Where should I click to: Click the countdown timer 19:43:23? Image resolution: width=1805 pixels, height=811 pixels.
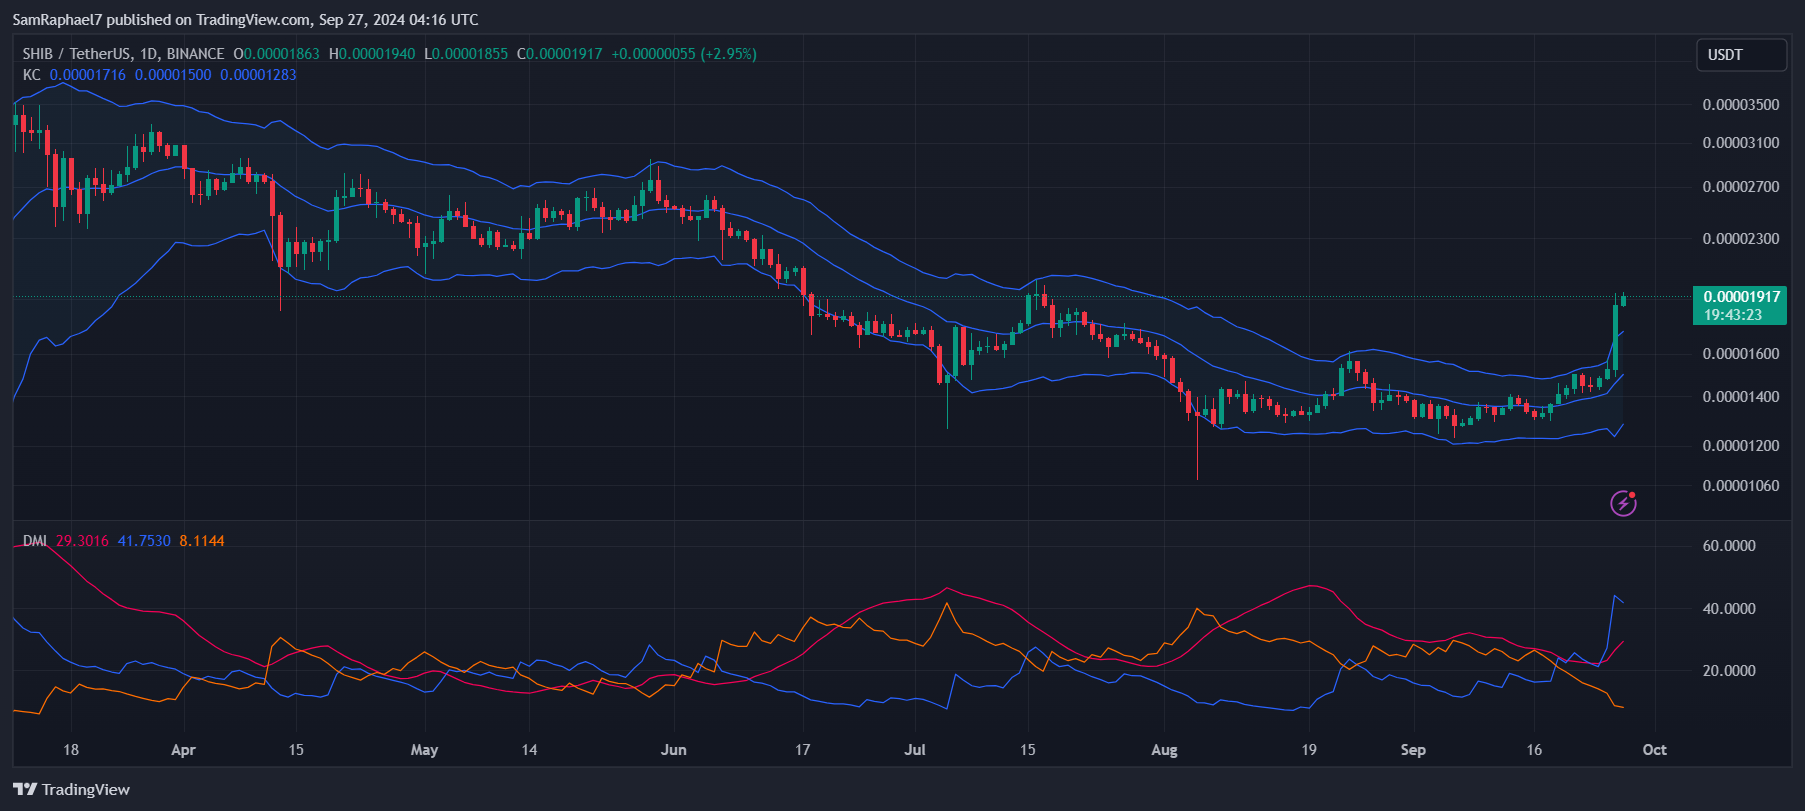pos(1733,315)
